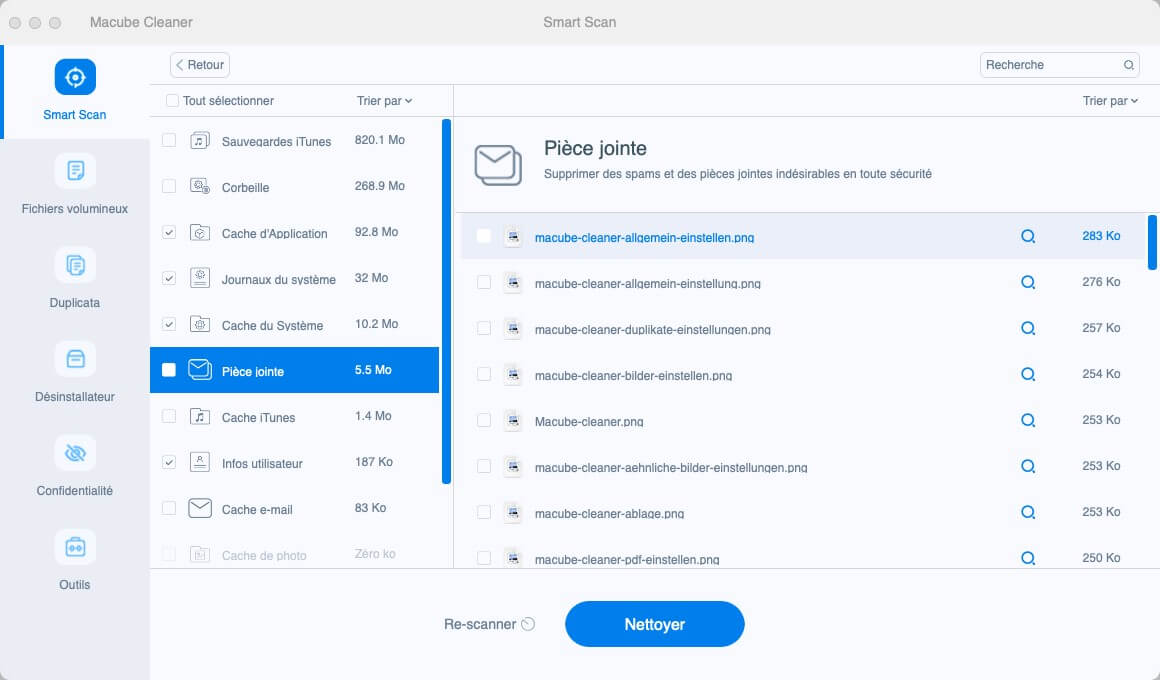Image resolution: width=1160 pixels, height=680 pixels.
Task: Go back with the Retour button
Action: [x=200, y=65]
